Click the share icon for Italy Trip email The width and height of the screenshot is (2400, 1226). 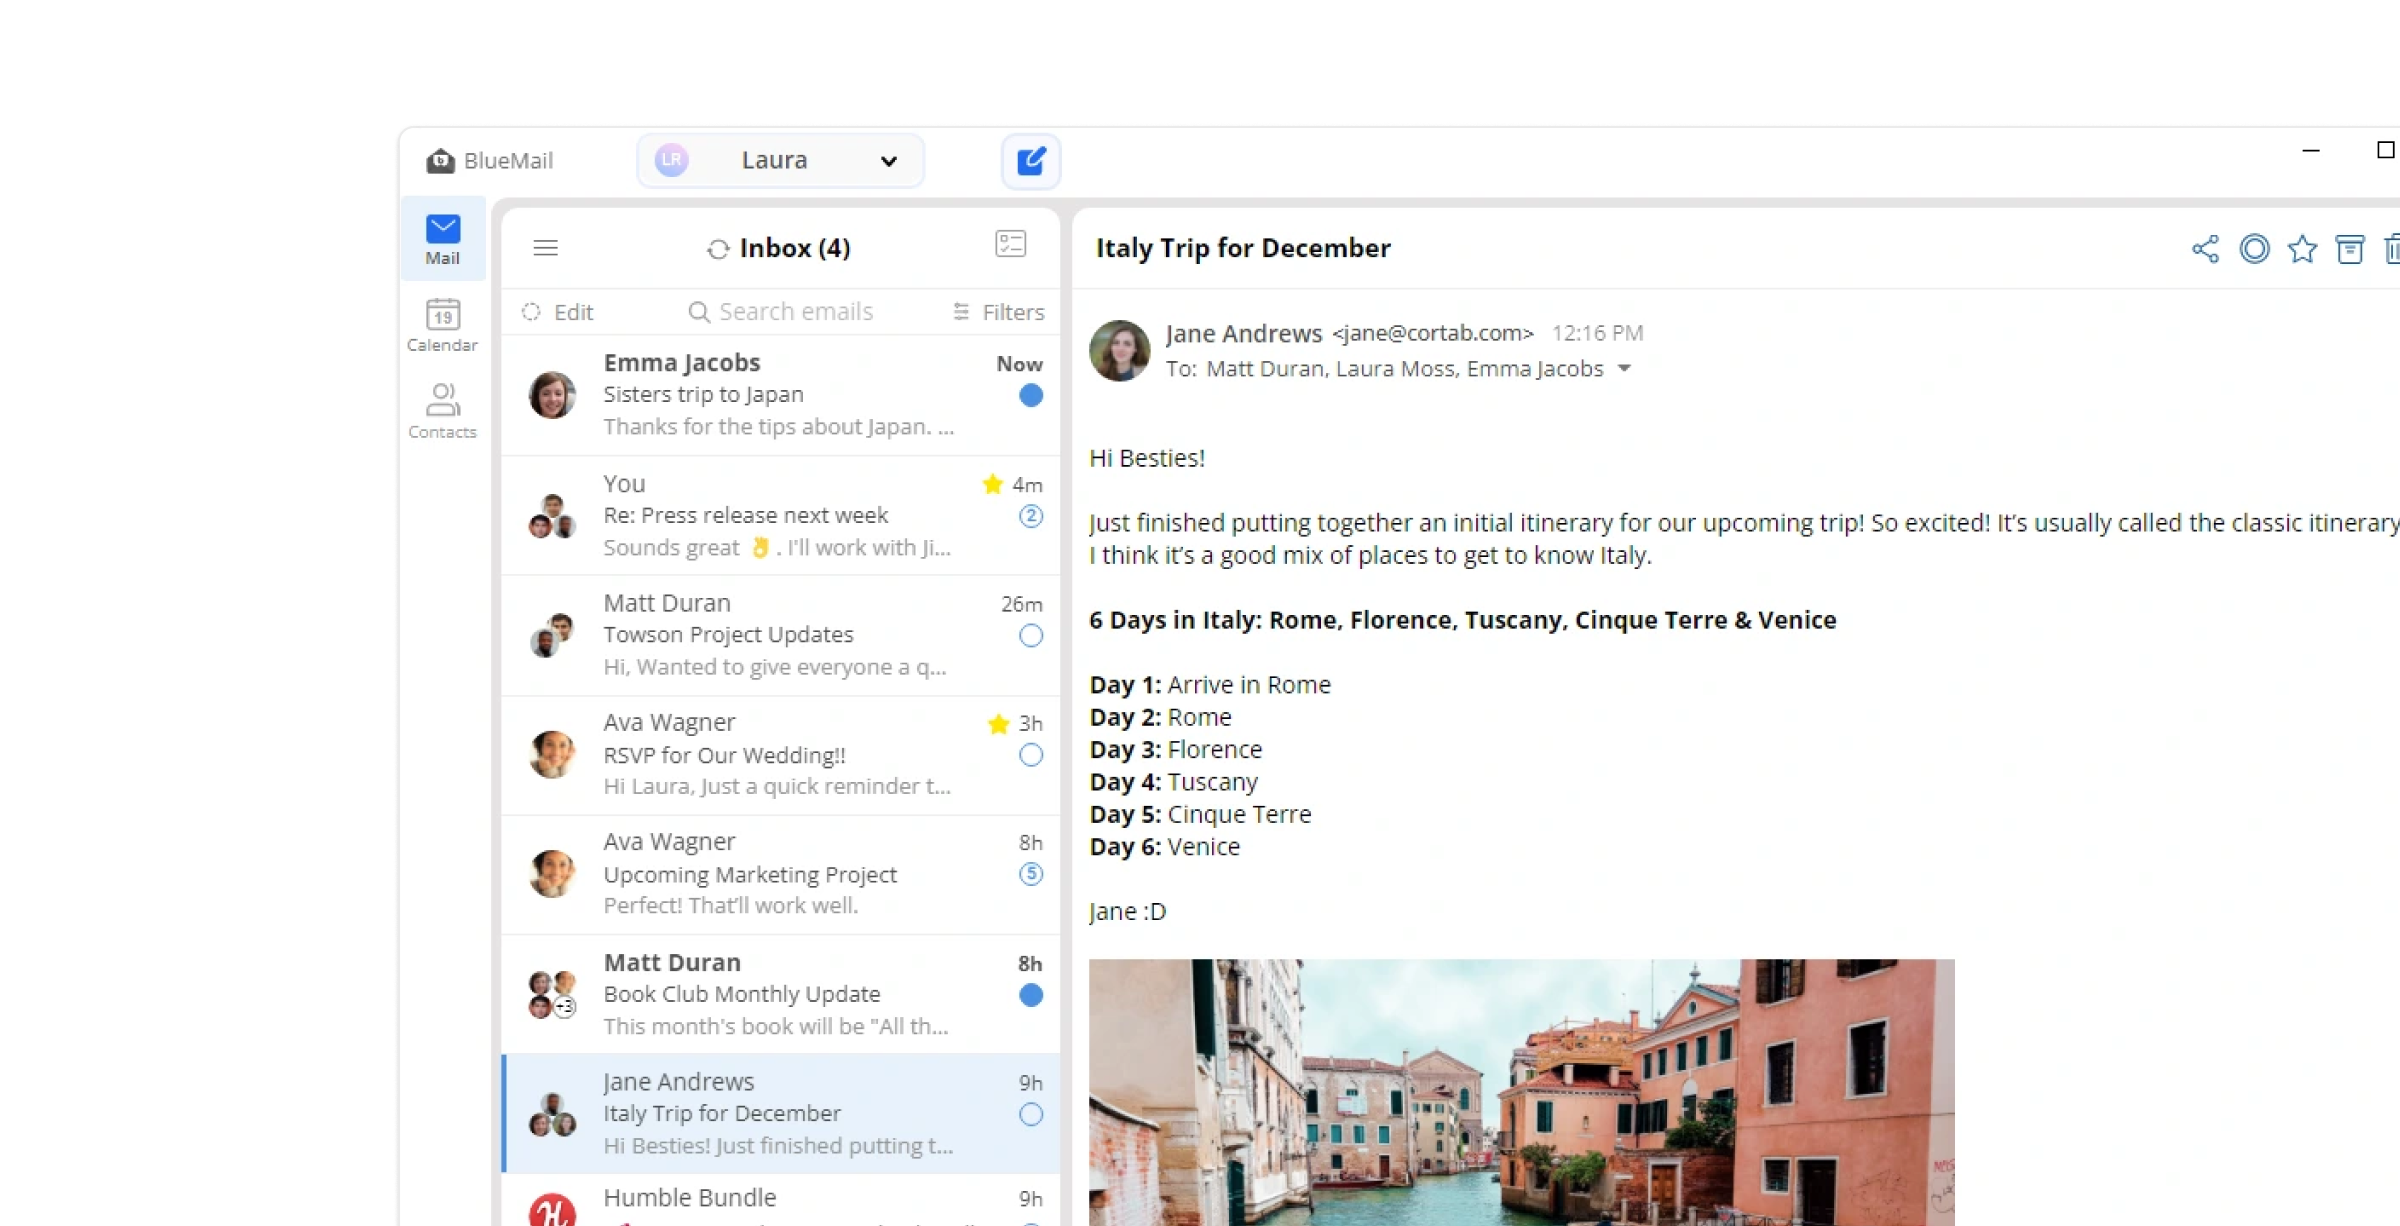point(2205,248)
